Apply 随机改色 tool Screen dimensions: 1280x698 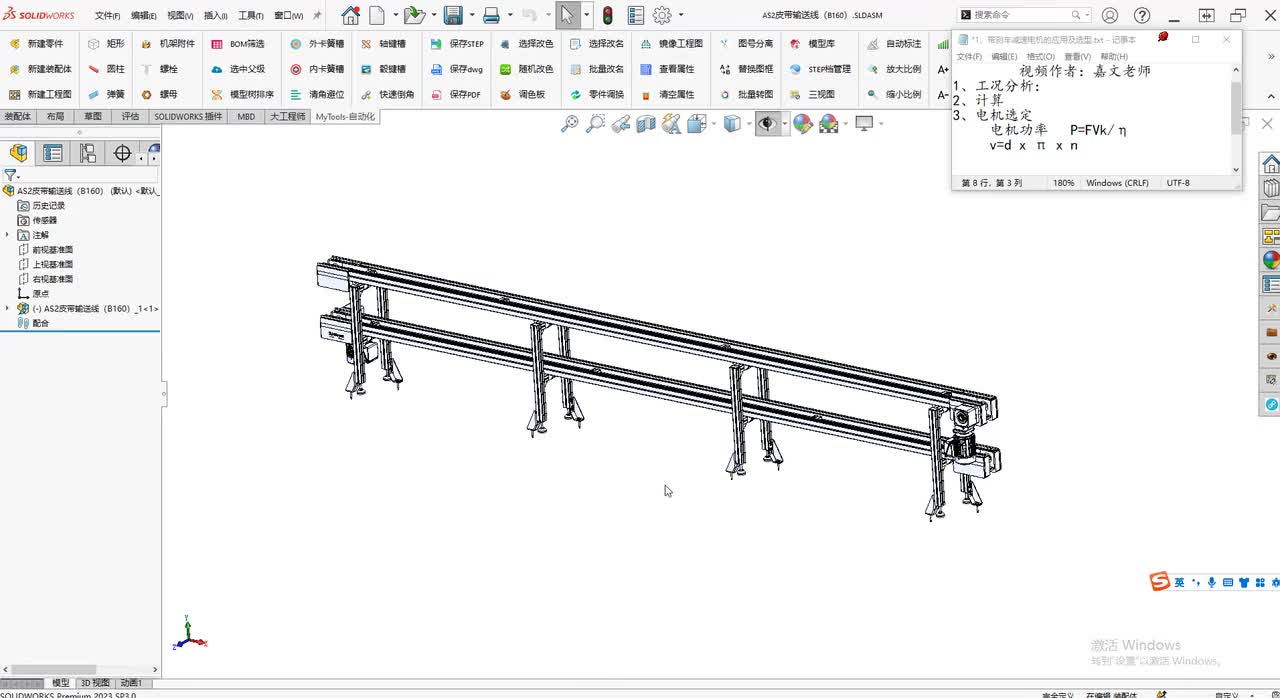[x=526, y=69]
